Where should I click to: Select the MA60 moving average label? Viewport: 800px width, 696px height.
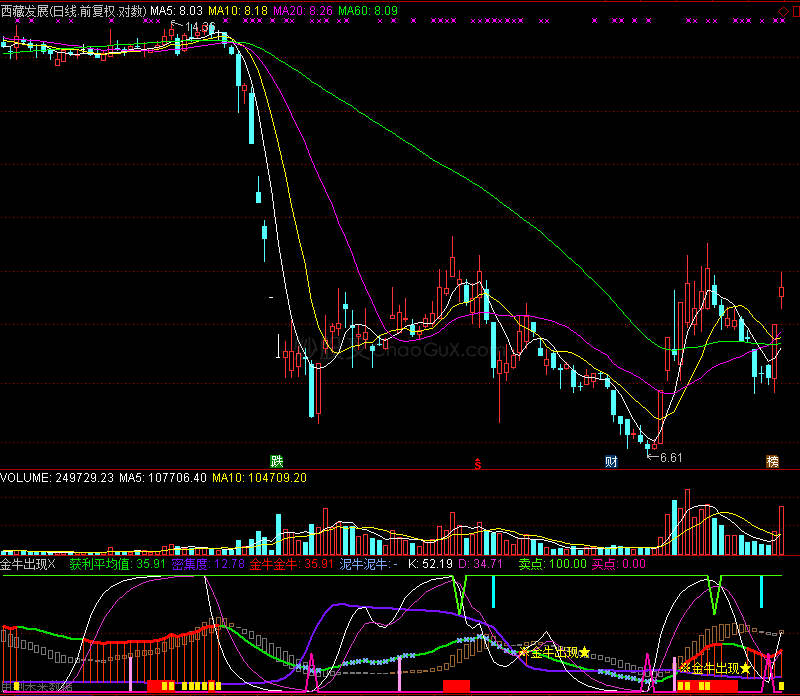pyautogui.click(x=368, y=11)
